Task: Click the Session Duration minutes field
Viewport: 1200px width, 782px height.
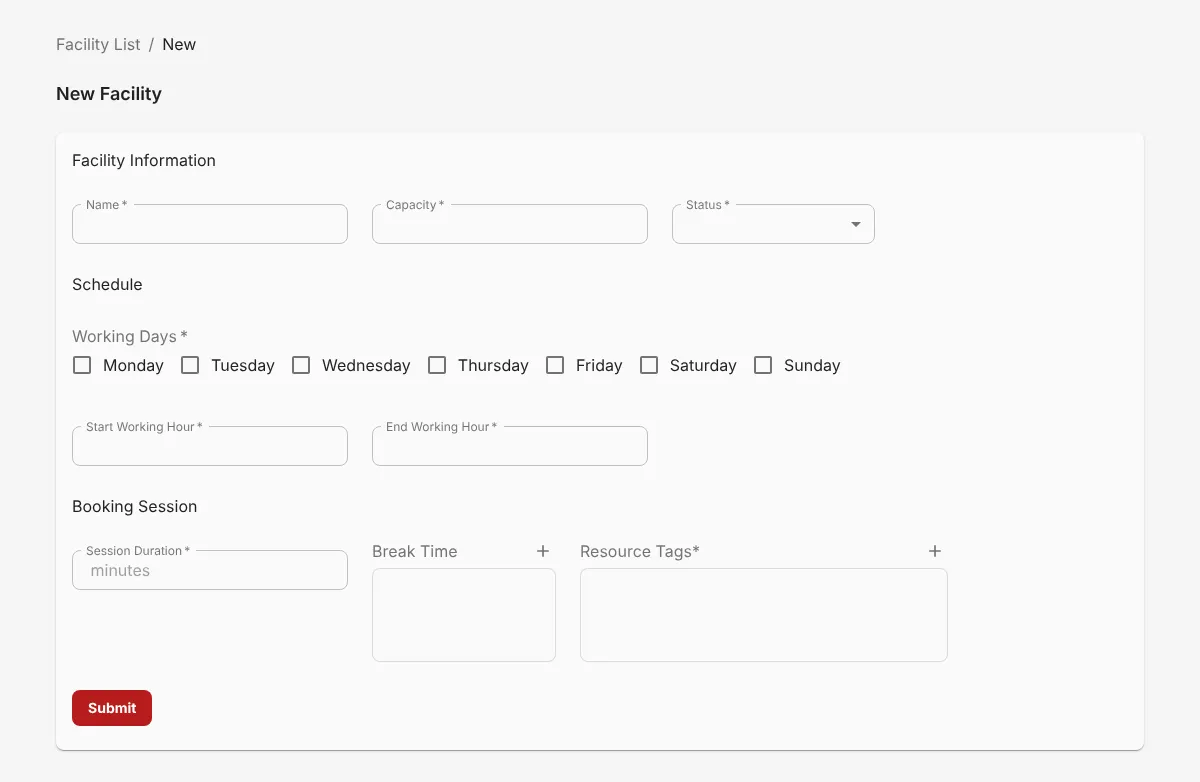Action: [x=210, y=570]
